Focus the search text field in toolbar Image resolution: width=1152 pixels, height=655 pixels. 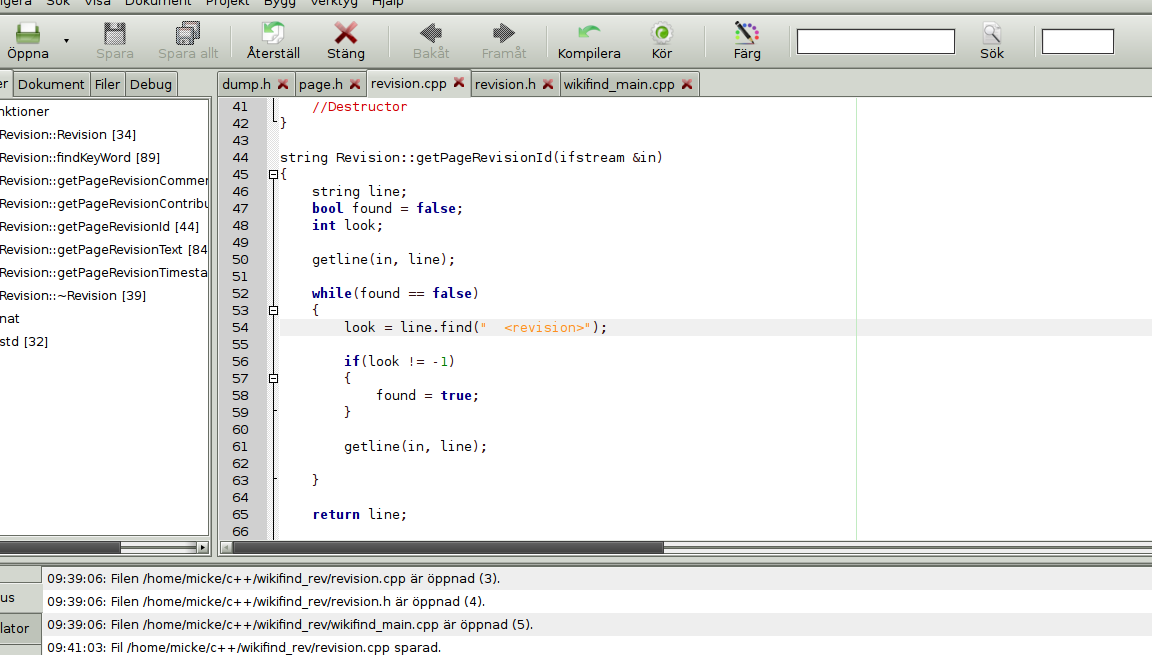click(x=876, y=42)
